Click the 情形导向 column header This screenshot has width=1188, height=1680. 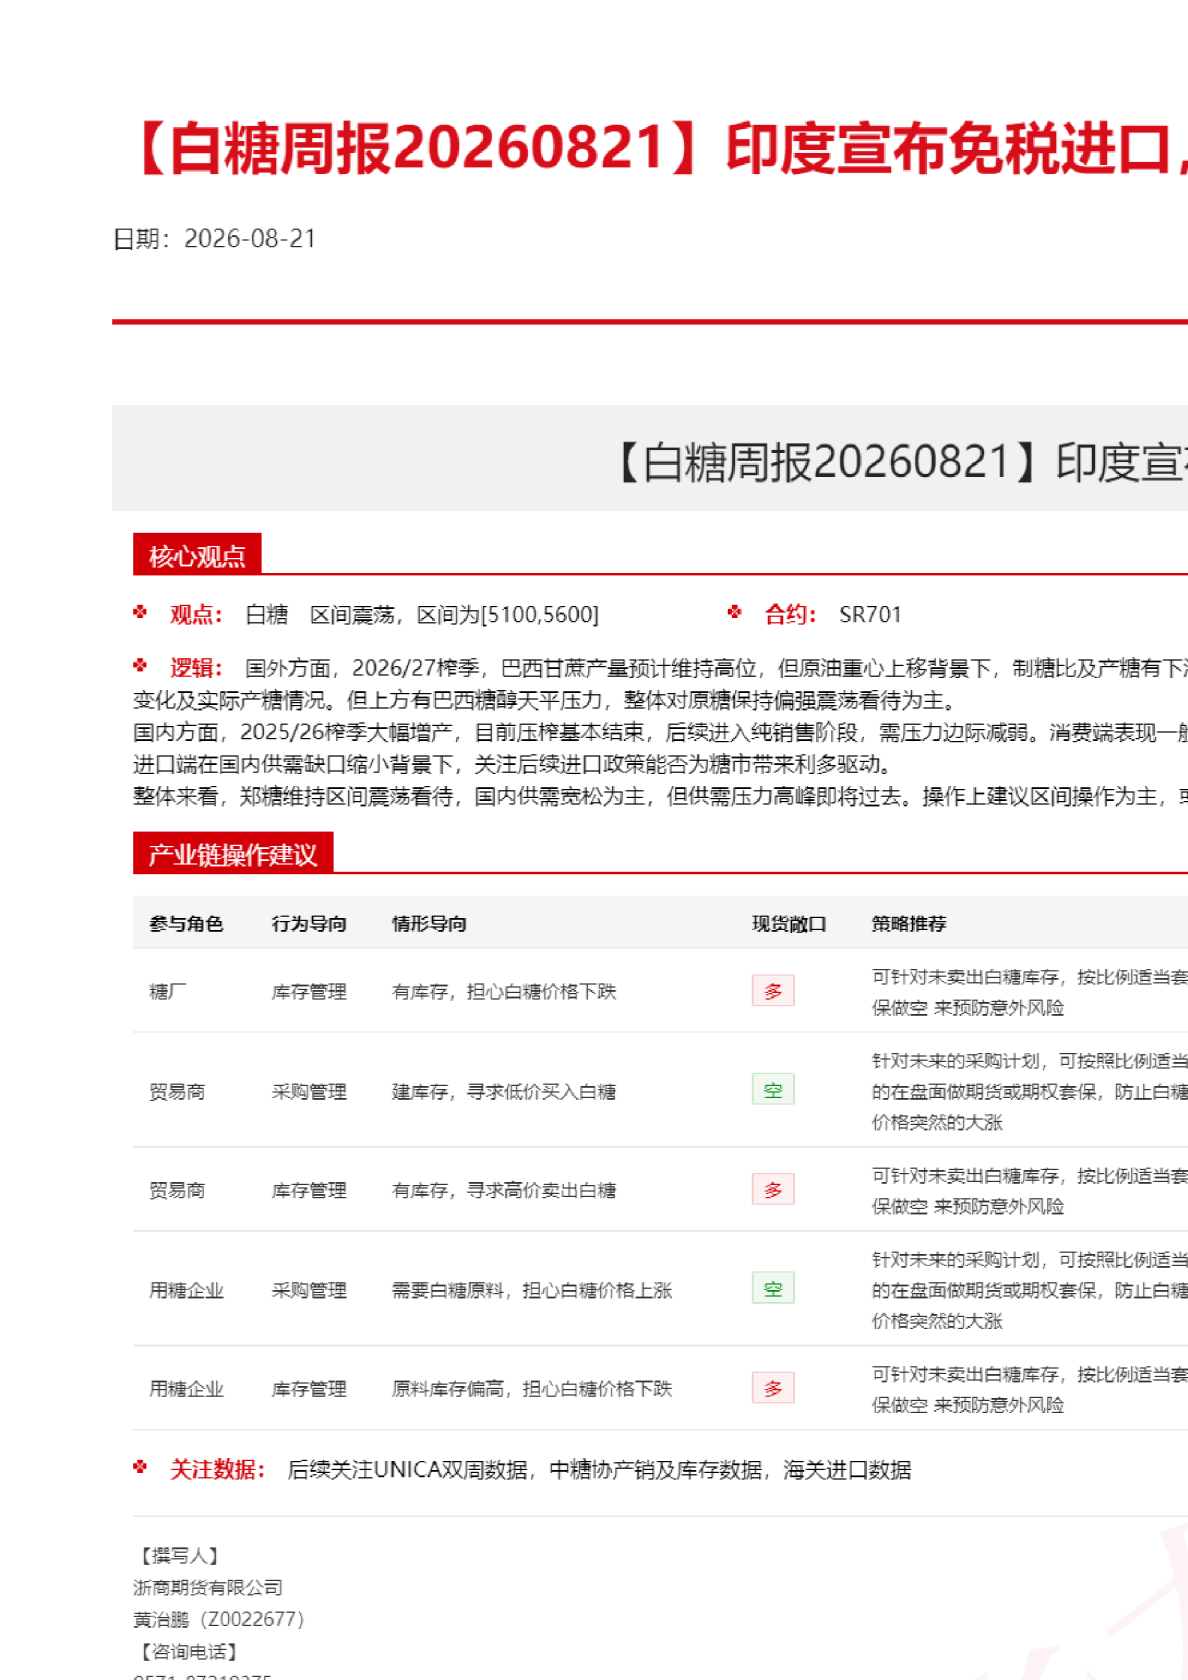click(429, 924)
